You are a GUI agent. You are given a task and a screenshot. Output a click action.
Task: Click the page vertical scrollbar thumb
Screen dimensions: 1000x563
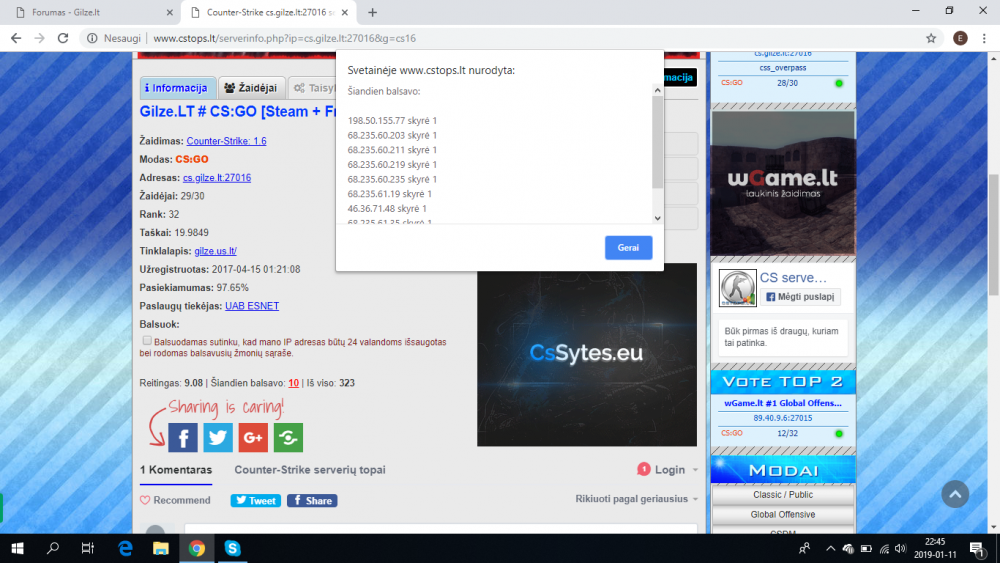pyautogui.click(x=993, y=235)
